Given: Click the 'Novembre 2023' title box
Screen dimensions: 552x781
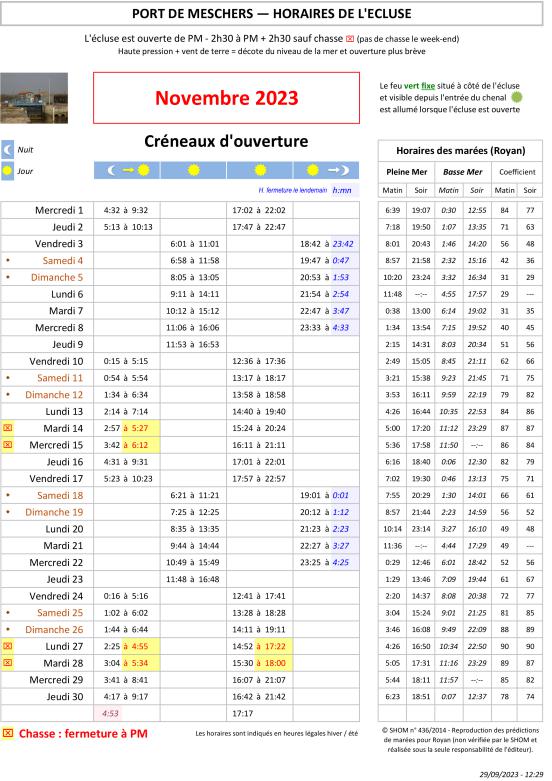Looking at the screenshot, I should [226, 98].
